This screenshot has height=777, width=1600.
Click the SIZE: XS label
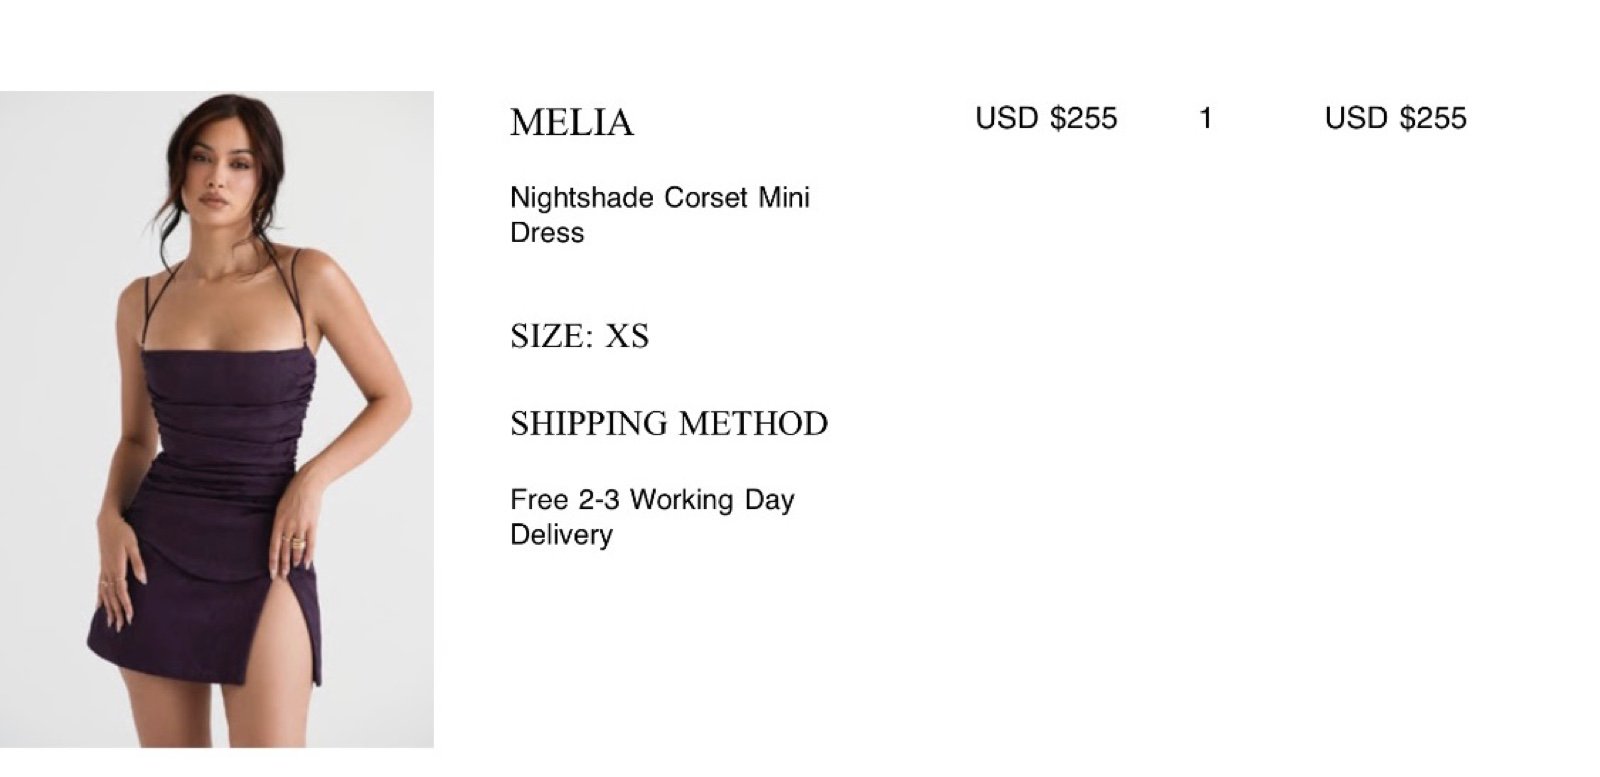point(580,336)
